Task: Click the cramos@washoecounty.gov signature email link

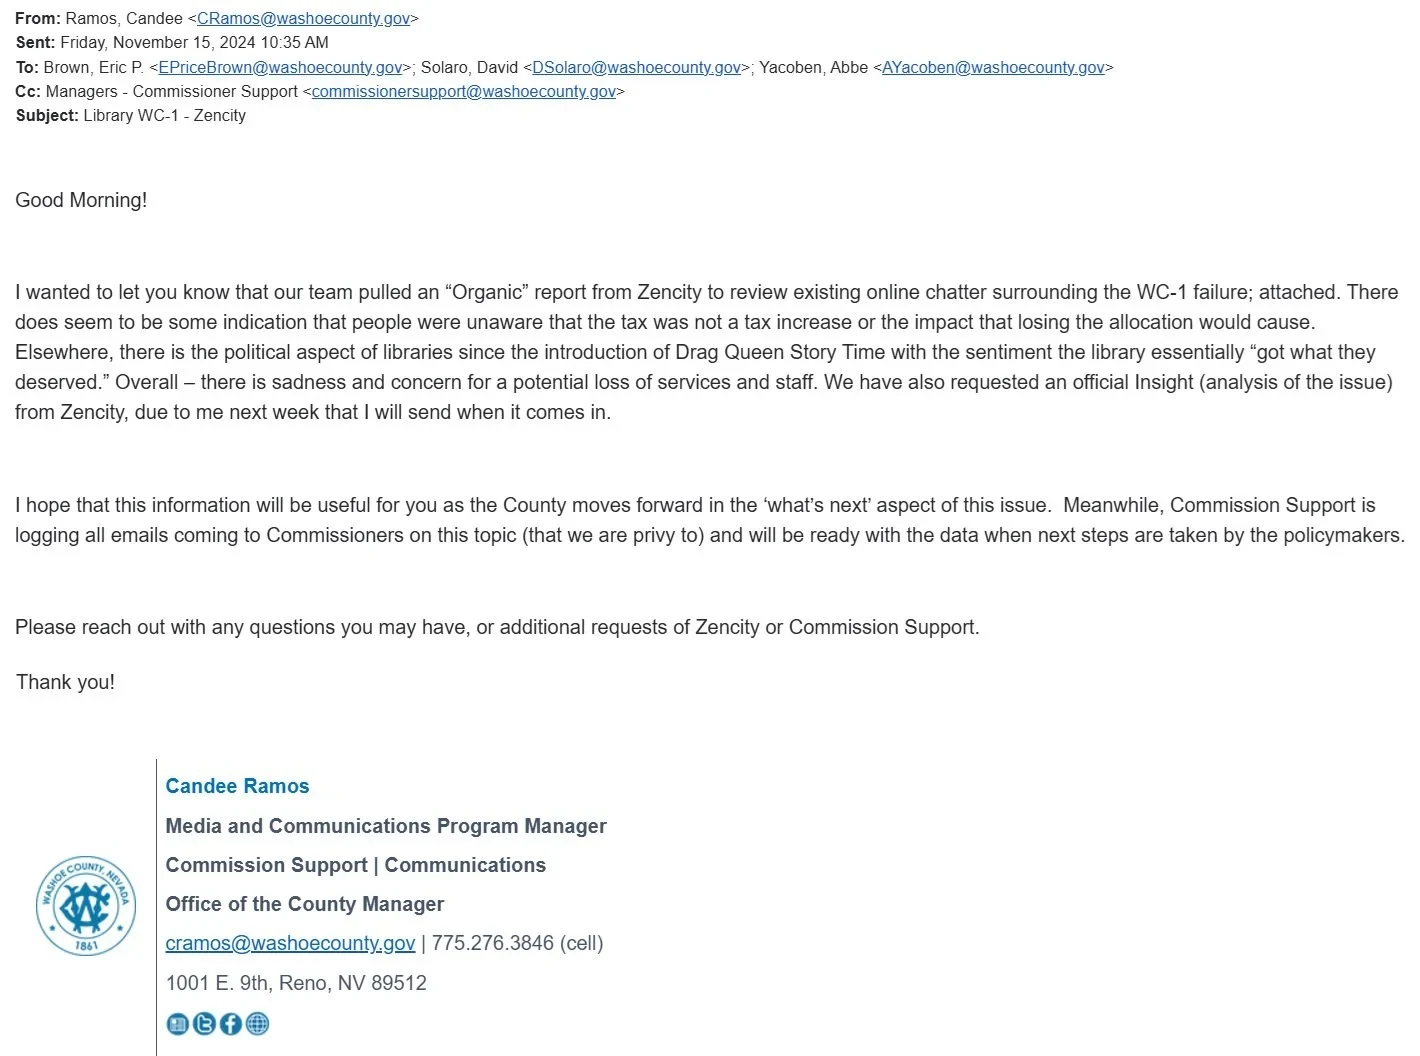Action: (x=290, y=943)
